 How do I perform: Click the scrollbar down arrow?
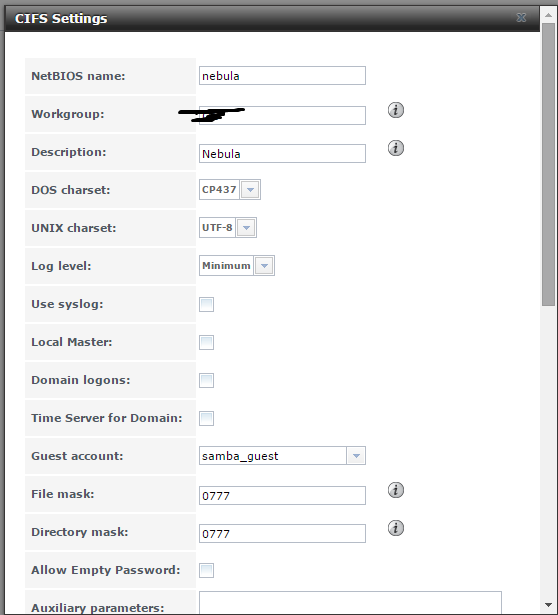coord(549,605)
